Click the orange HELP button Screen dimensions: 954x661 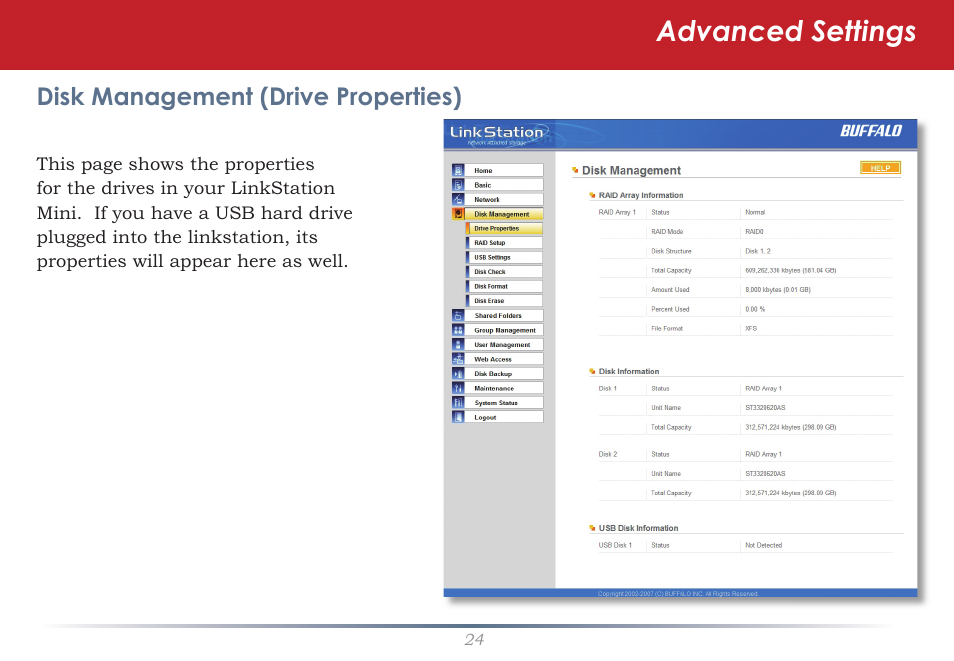(x=880, y=168)
